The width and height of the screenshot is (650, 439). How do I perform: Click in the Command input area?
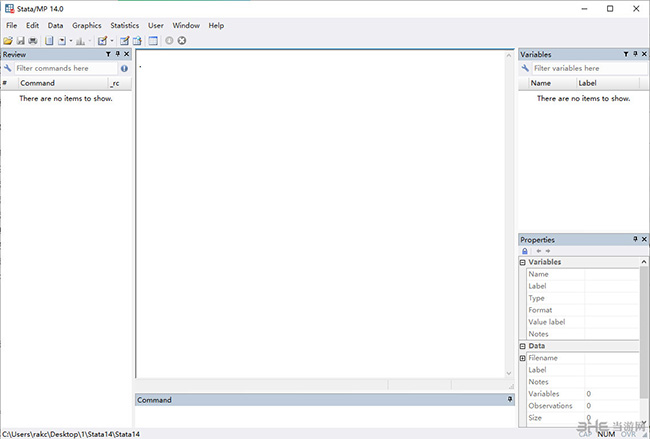coord(325,417)
